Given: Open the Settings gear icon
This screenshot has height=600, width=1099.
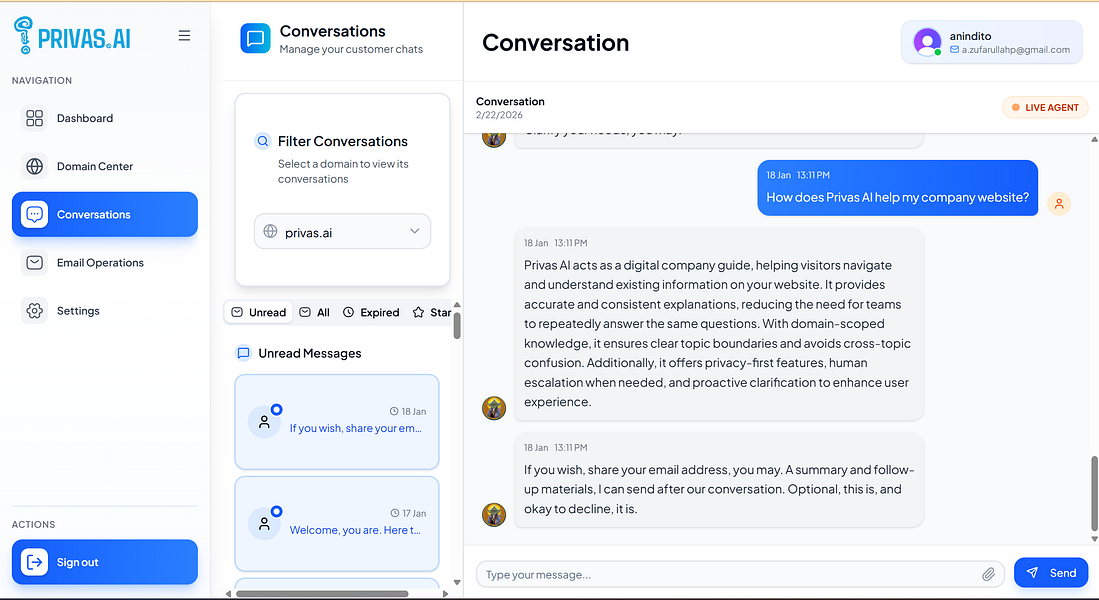Looking at the screenshot, I should tap(35, 311).
